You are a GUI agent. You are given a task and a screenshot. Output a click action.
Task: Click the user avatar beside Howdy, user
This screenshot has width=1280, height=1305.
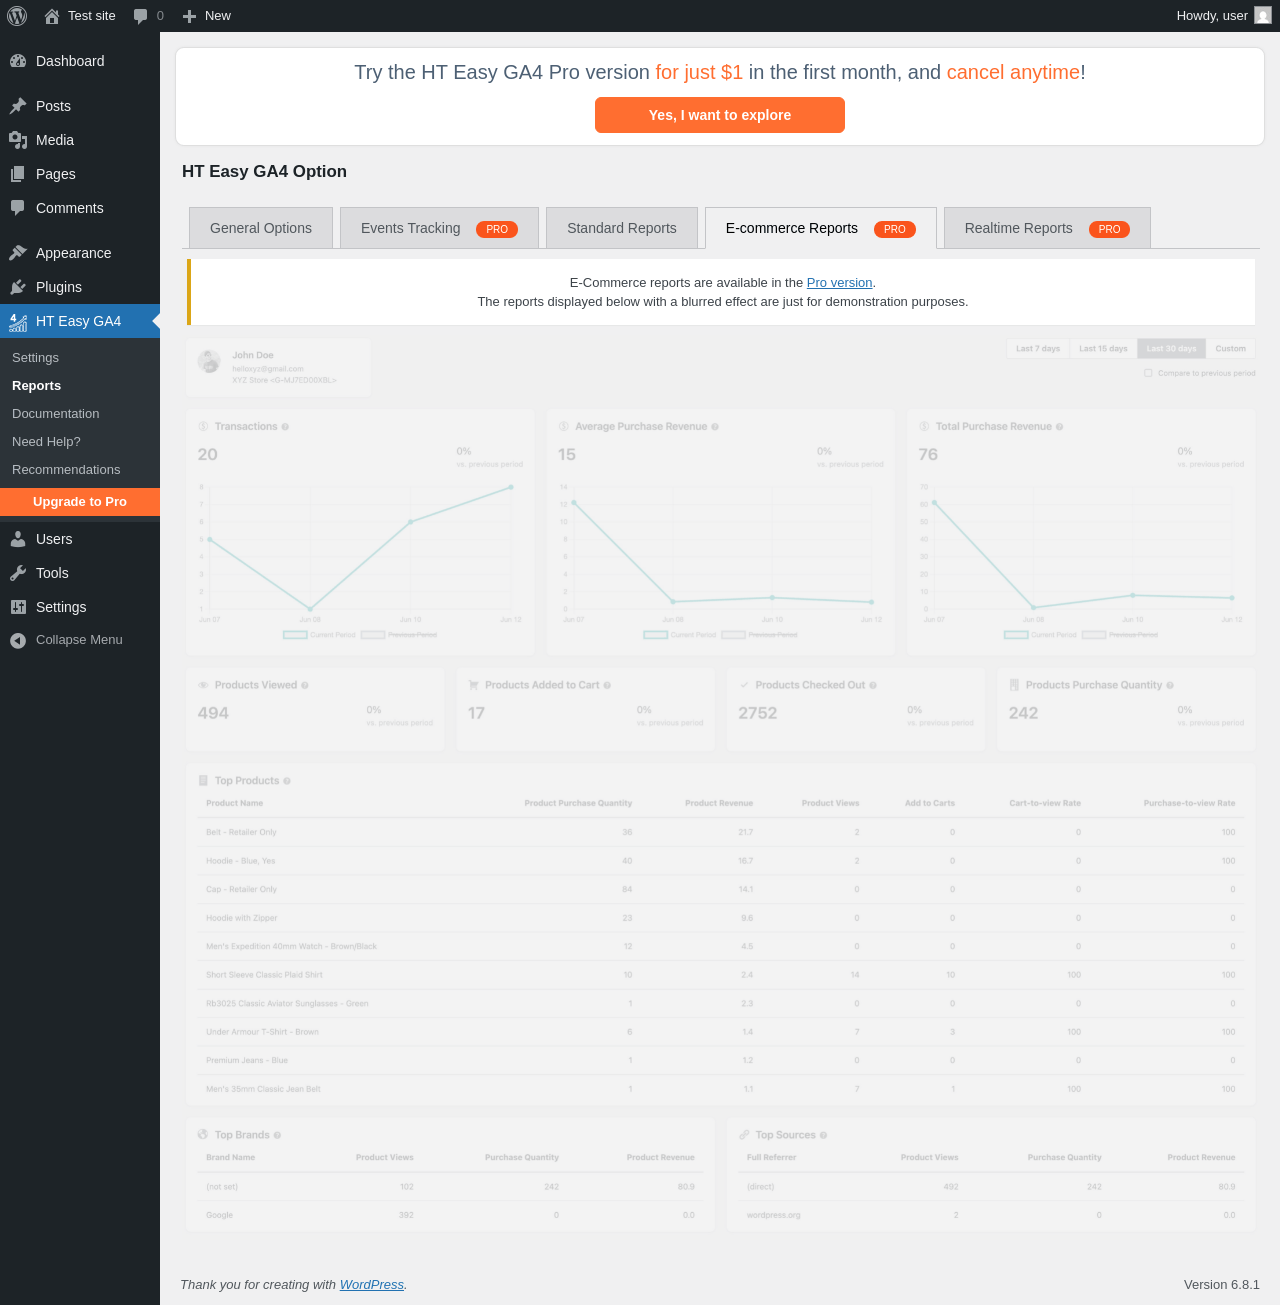pos(1263,16)
